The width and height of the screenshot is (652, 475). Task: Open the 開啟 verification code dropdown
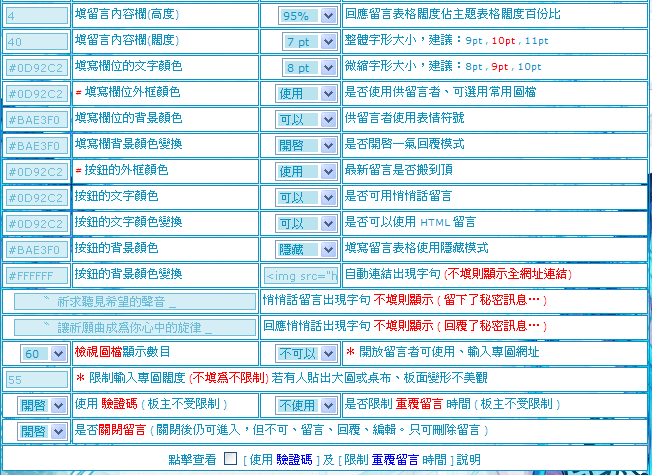tap(41, 405)
